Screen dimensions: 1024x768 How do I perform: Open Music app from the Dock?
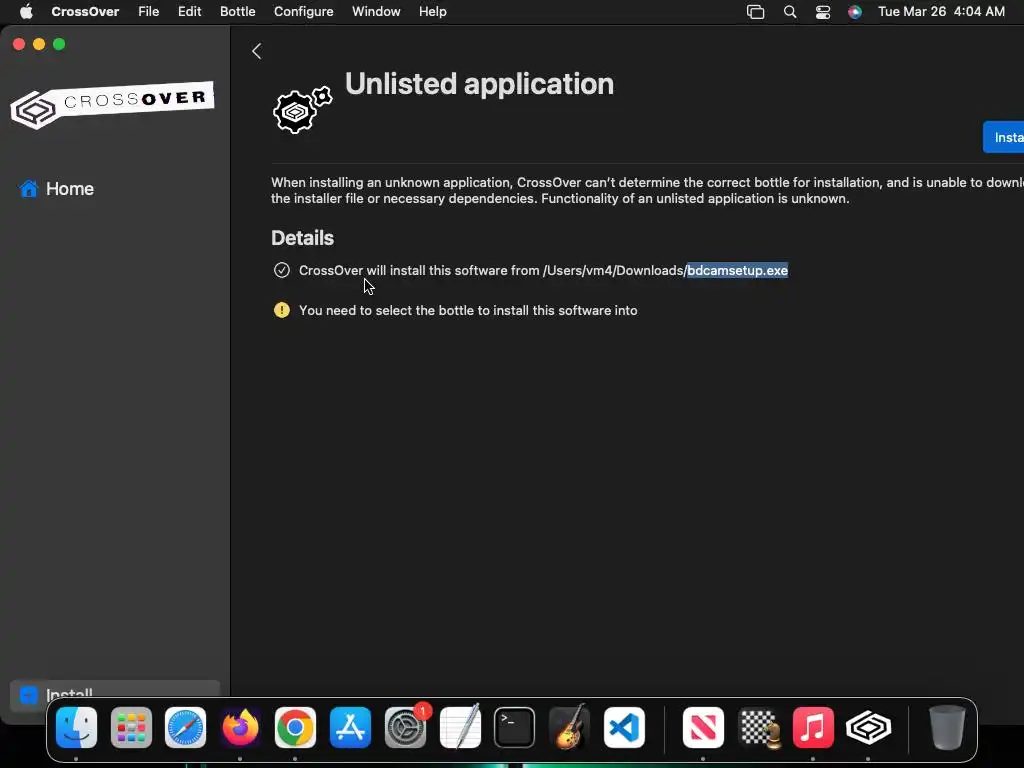813,728
